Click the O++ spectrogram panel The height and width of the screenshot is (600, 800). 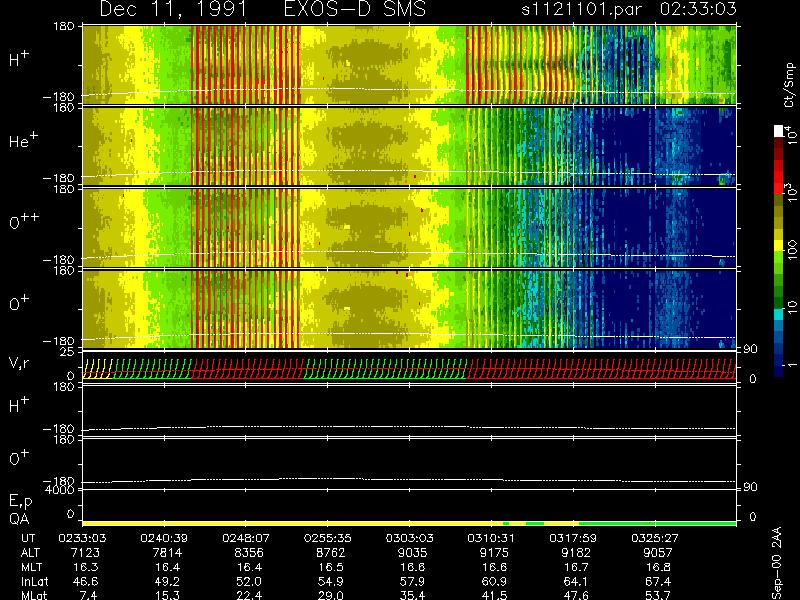[x=409, y=228]
